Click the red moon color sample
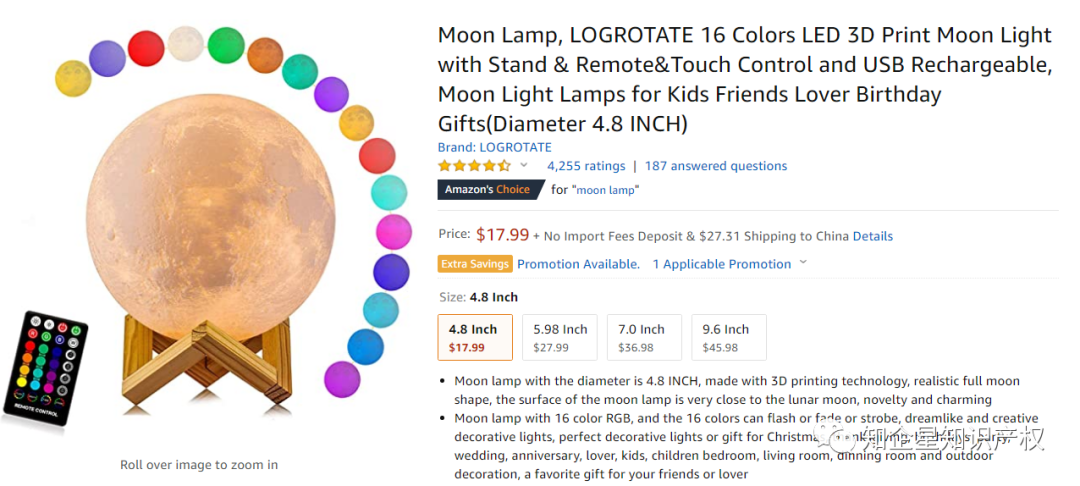The width and height of the screenshot is (1080, 486). (146, 49)
